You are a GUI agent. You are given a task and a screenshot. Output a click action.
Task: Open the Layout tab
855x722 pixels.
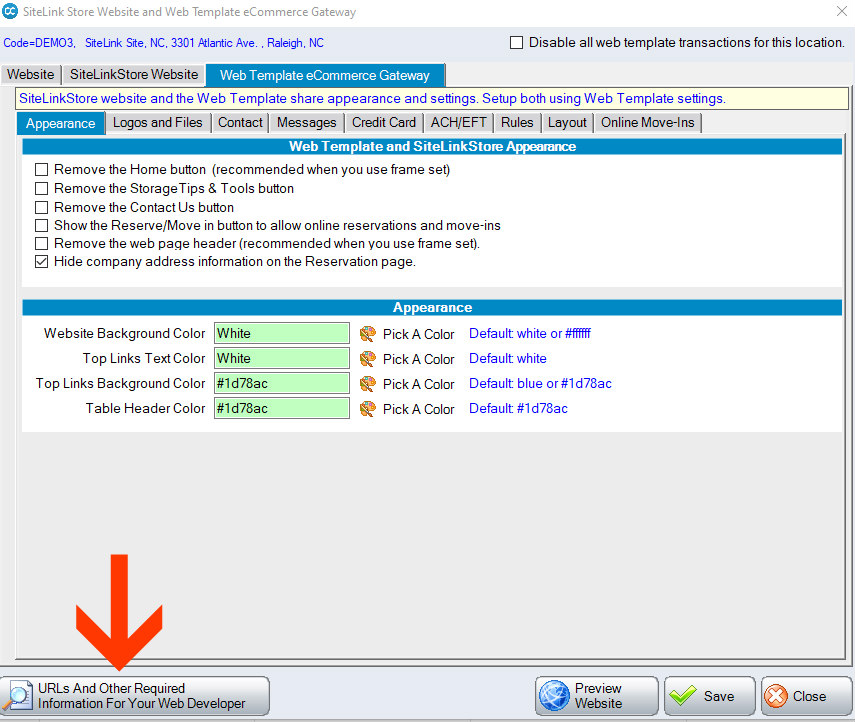pos(567,123)
